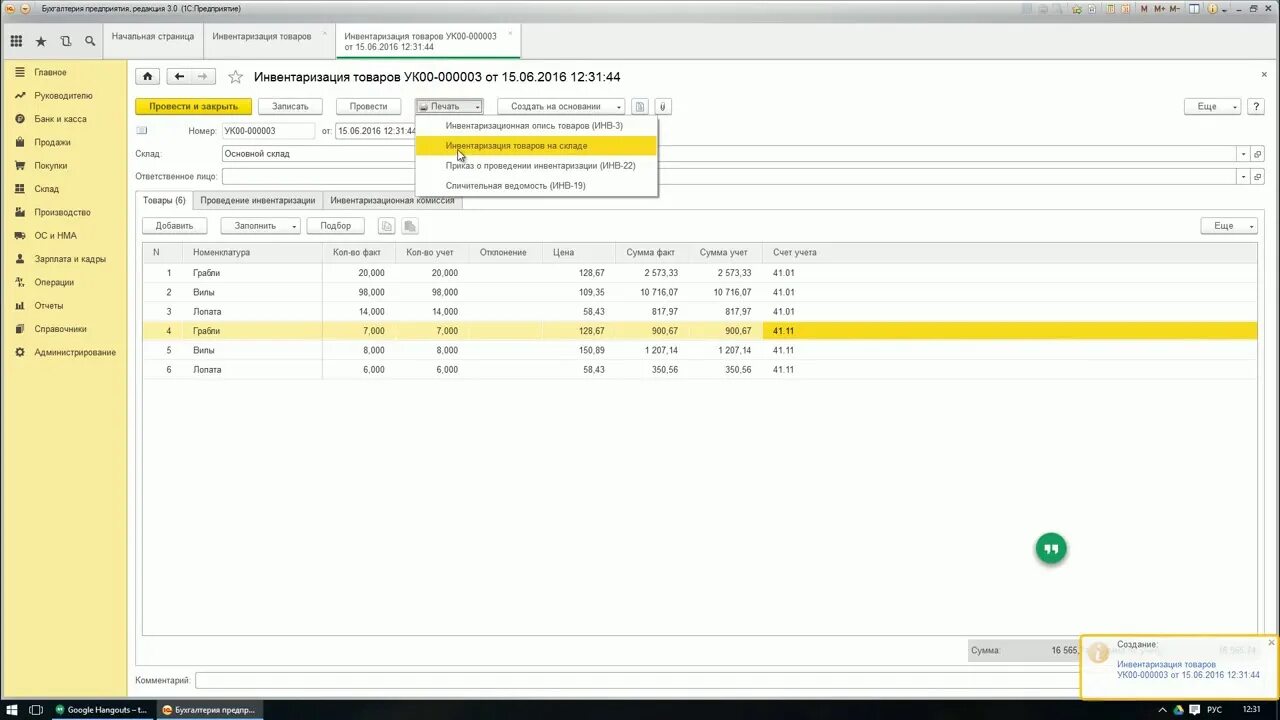Open the table Еще menu dropdown
This screenshot has height=720, width=1280.
click(1229, 226)
